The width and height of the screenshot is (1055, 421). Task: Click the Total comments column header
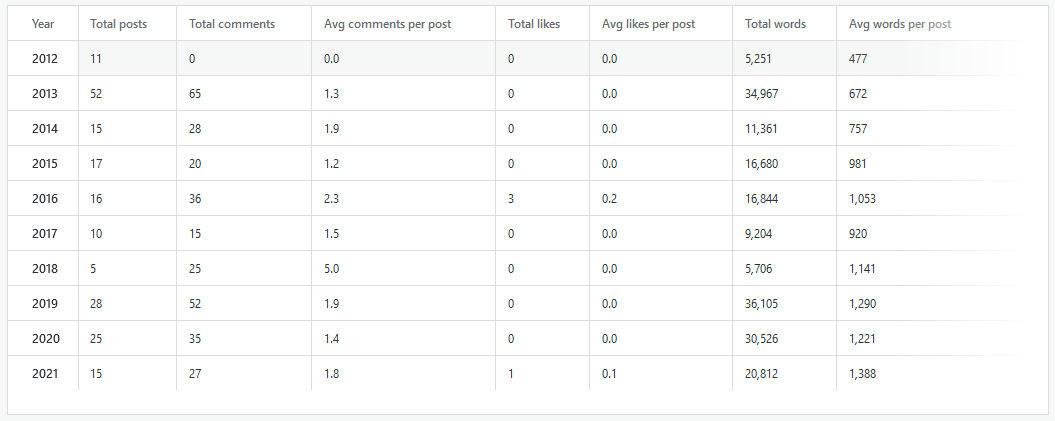[232, 23]
